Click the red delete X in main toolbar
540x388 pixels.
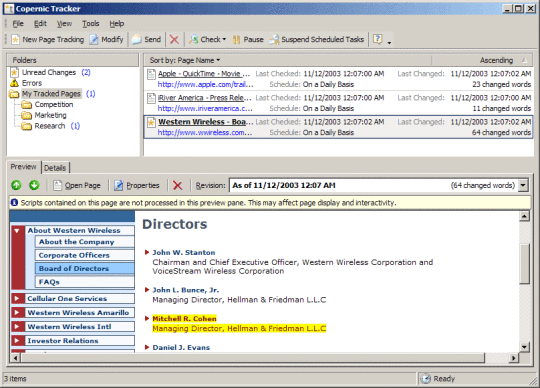(x=174, y=40)
